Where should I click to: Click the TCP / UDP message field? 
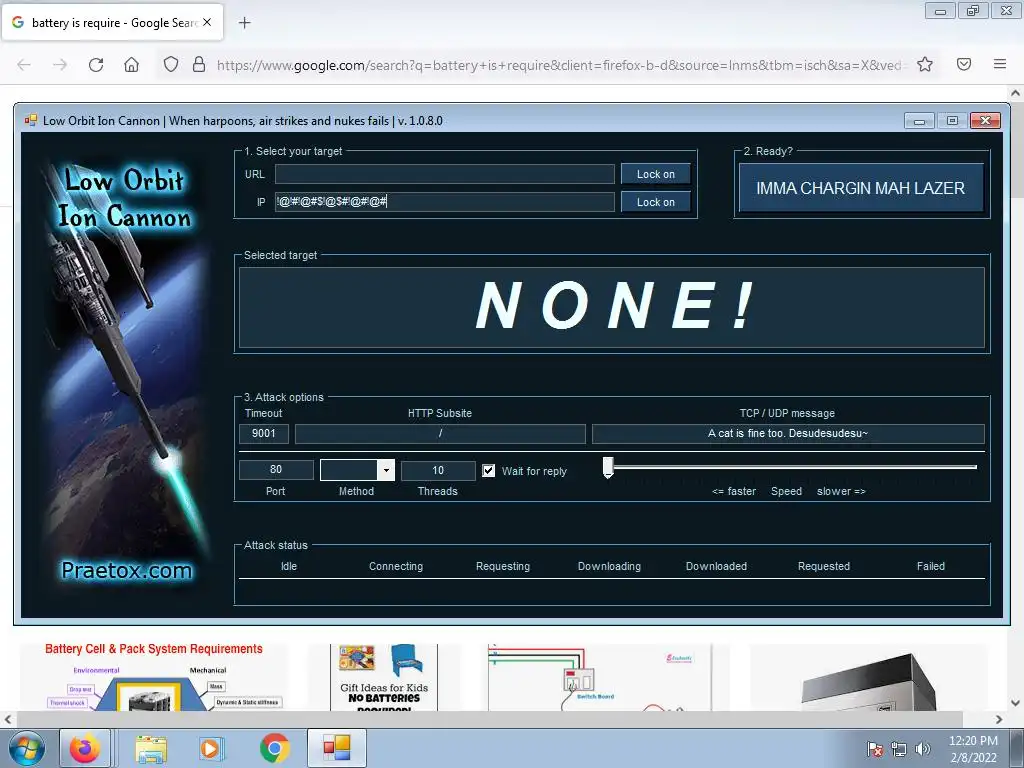pos(788,433)
